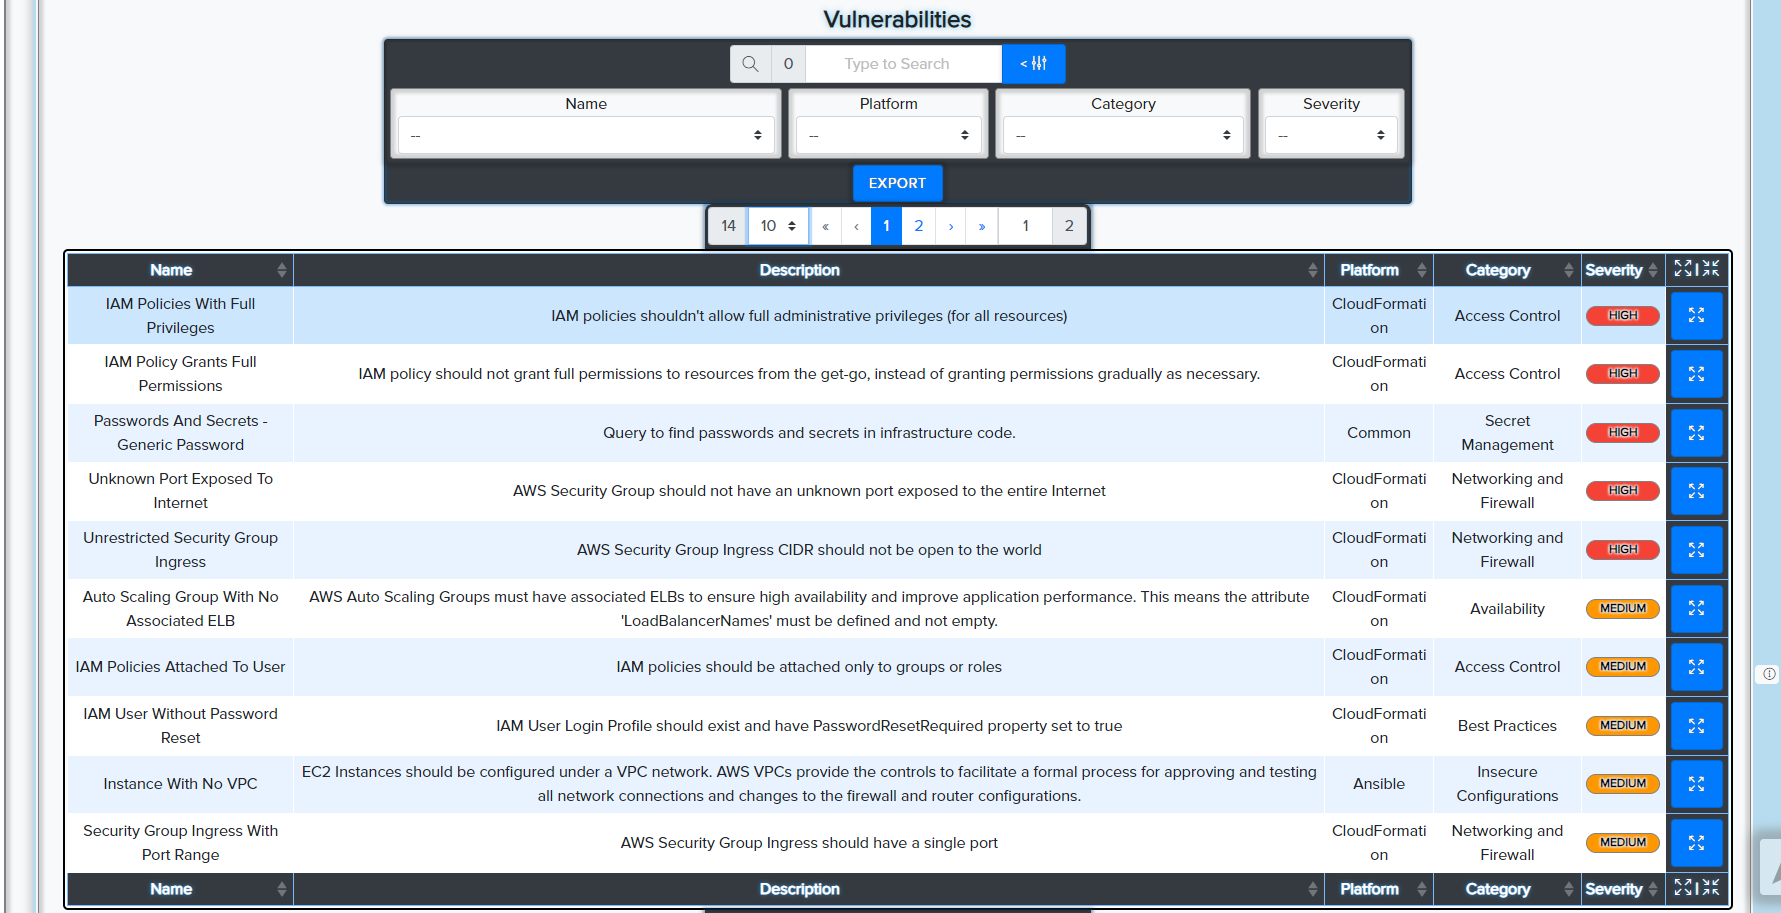Image resolution: width=1781 pixels, height=913 pixels.
Task: Click expand-all icon in table footer
Action: (1683, 888)
